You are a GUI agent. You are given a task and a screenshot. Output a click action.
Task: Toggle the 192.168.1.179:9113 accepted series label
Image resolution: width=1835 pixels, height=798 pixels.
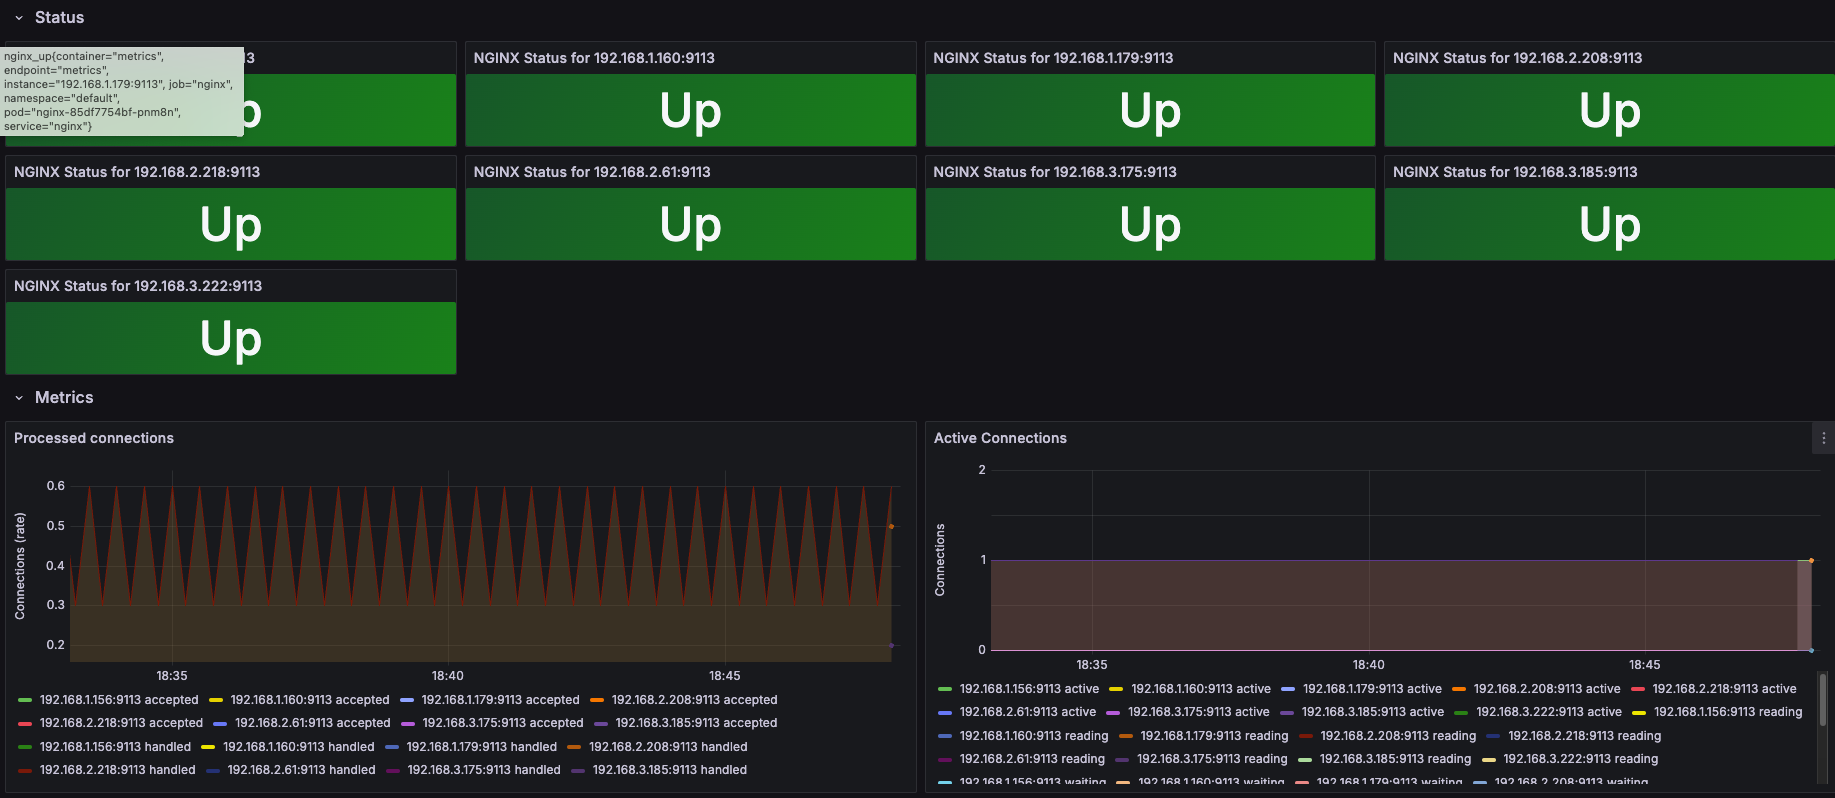pyautogui.click(x=500, y=700)
